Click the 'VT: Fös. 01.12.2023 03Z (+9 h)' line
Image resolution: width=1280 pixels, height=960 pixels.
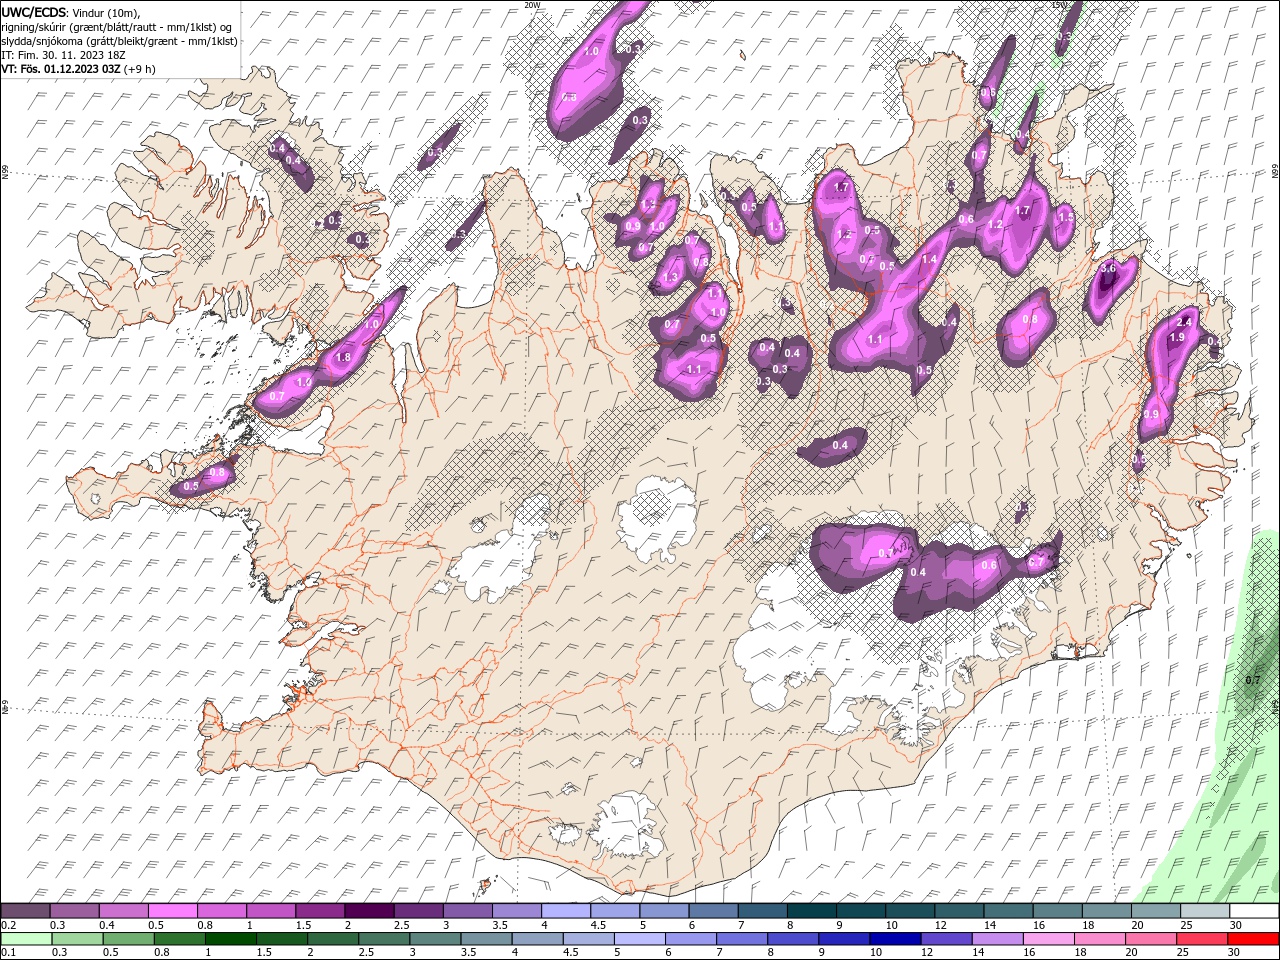pyautogui.click(x=78, y=69)
